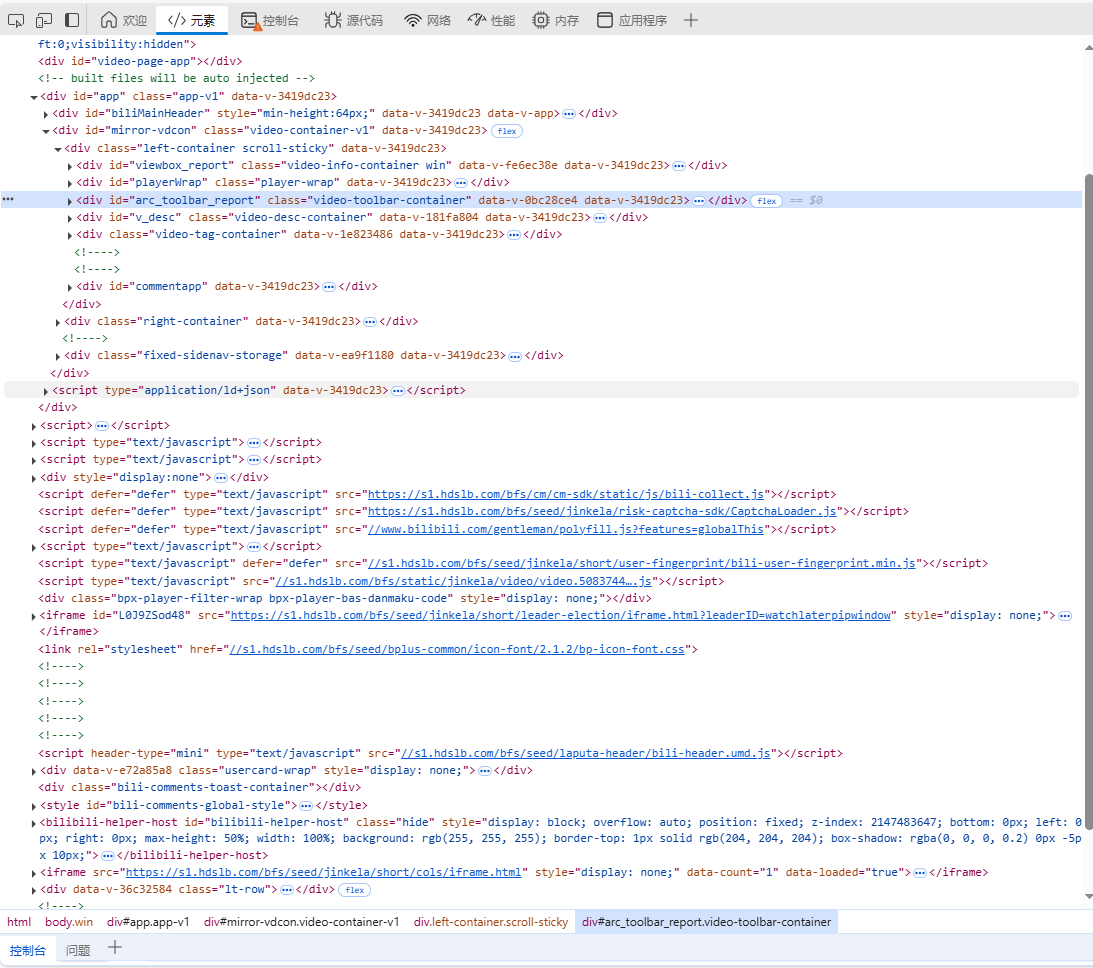Screen dimensions: 1093x968
Task: Select div#arc_toolbar_report breadcrumb item
Action: (707, 922)
